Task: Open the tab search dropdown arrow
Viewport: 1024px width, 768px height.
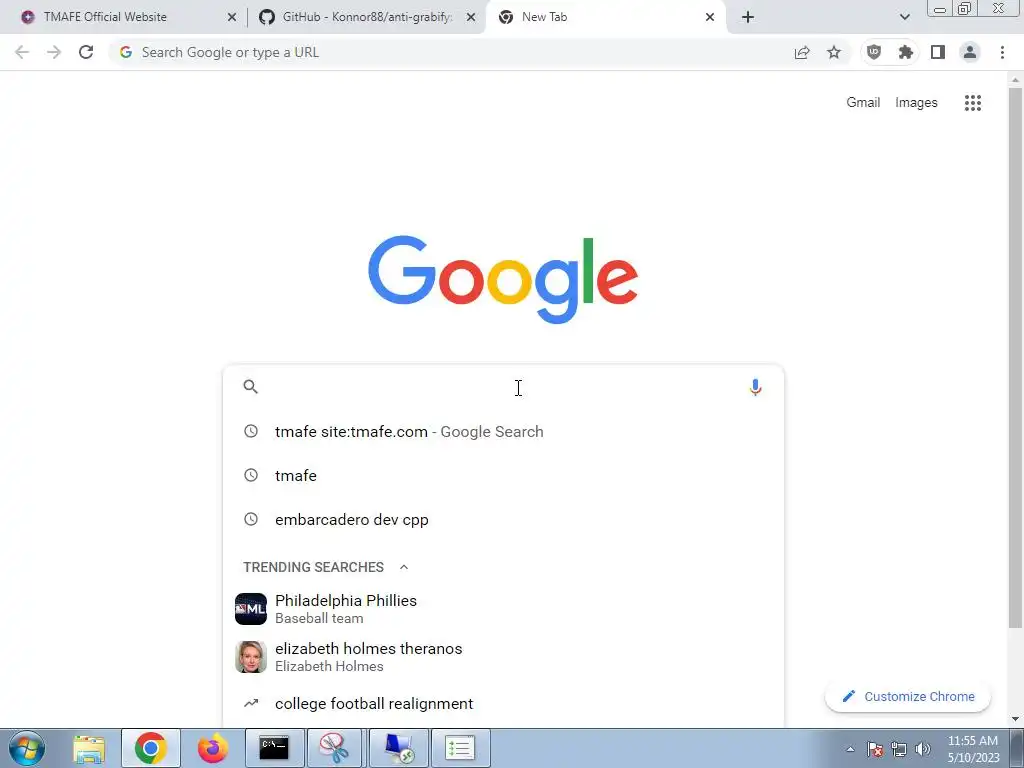Action: pyautogui.click(x=904, y=17)
